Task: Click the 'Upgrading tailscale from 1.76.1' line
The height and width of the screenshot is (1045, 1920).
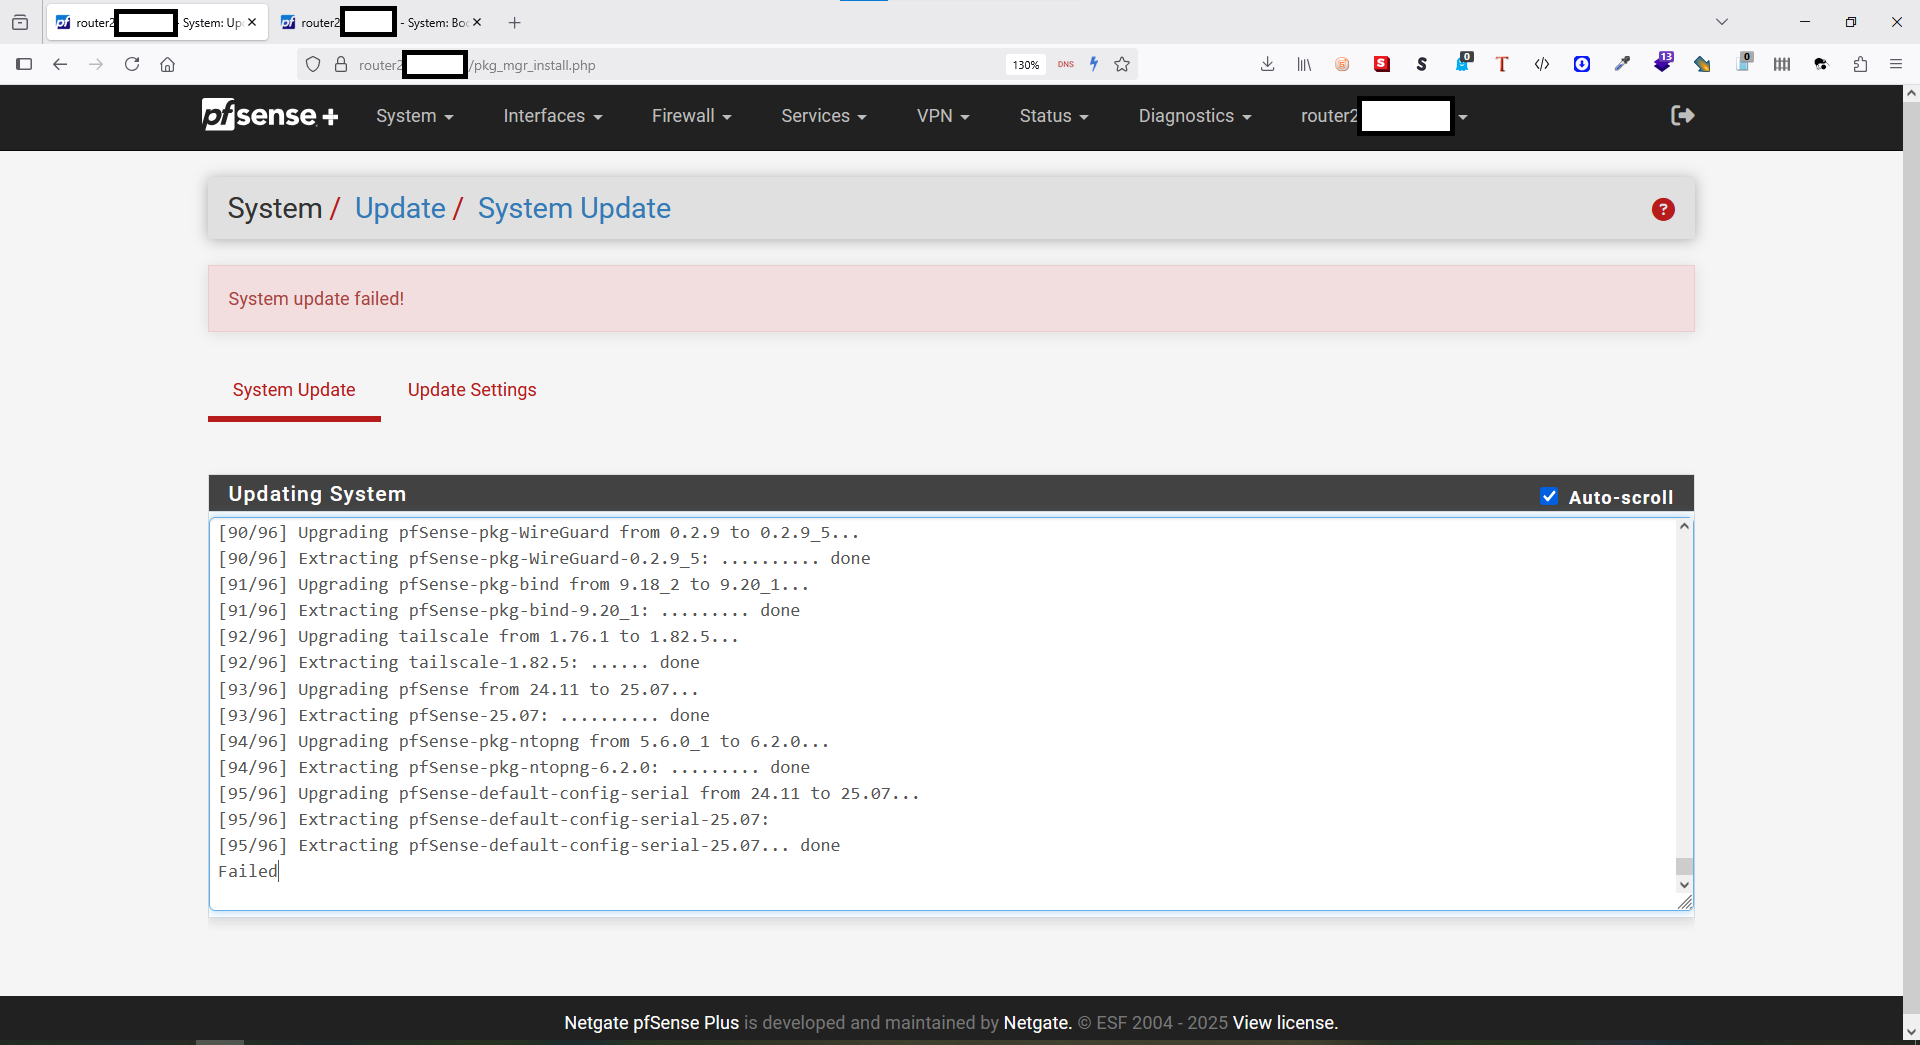Action: coord(478,636)
